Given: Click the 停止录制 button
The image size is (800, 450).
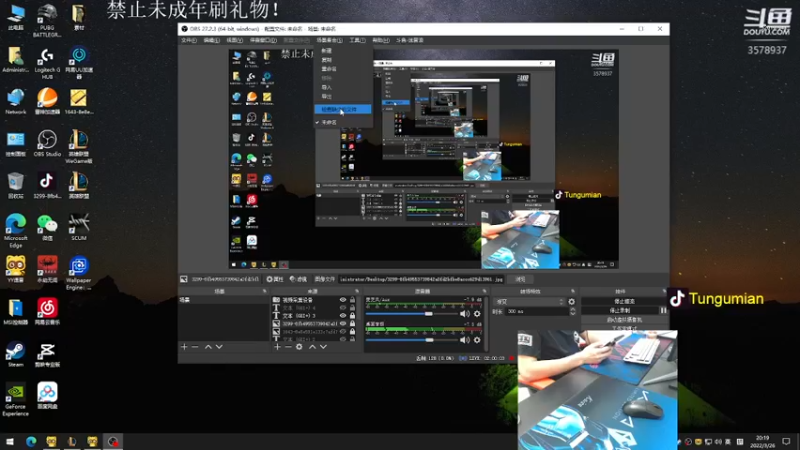Looking at the screenshot, I should point(620,310).
